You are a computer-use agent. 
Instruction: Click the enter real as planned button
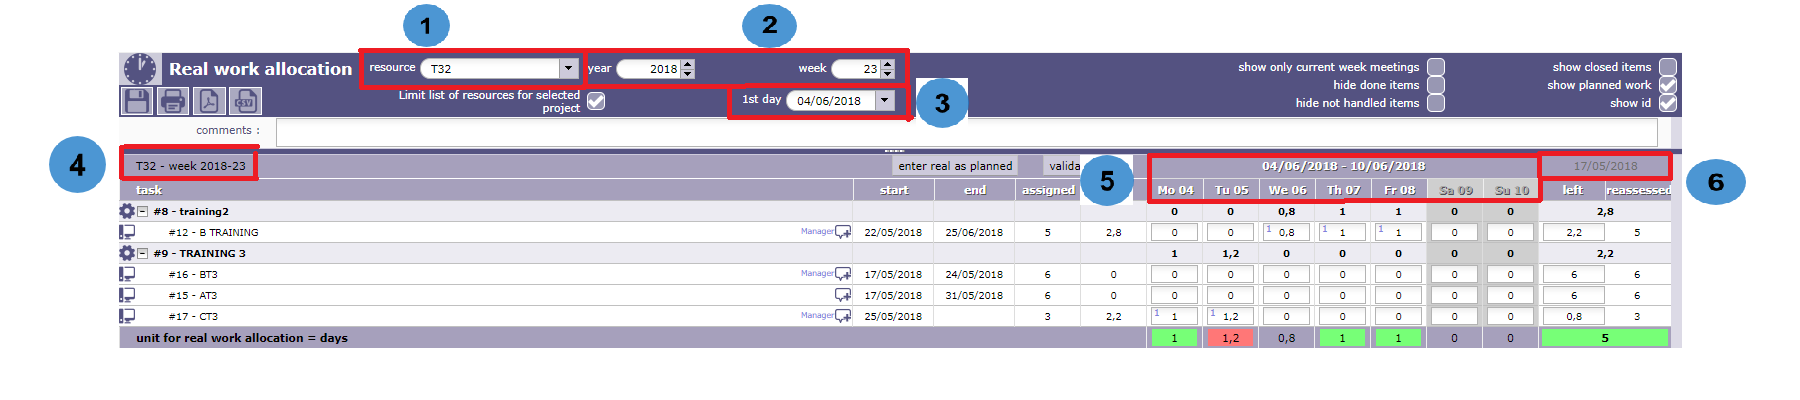point(955,166)
